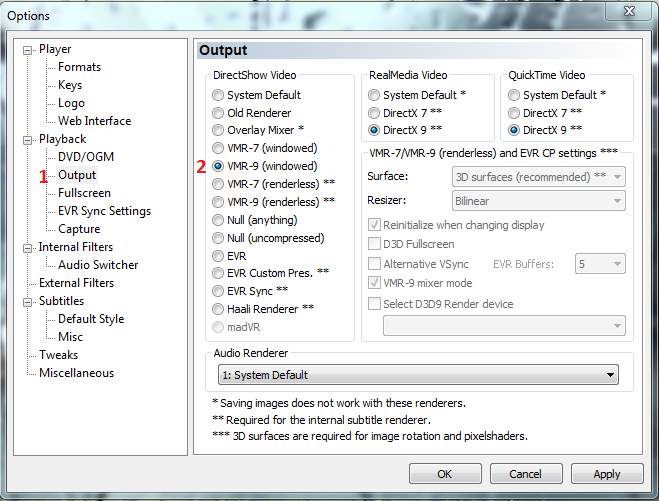Open the Tweaks page
The width and height of the screenshot is (659, 501).
tap(58, 355)
